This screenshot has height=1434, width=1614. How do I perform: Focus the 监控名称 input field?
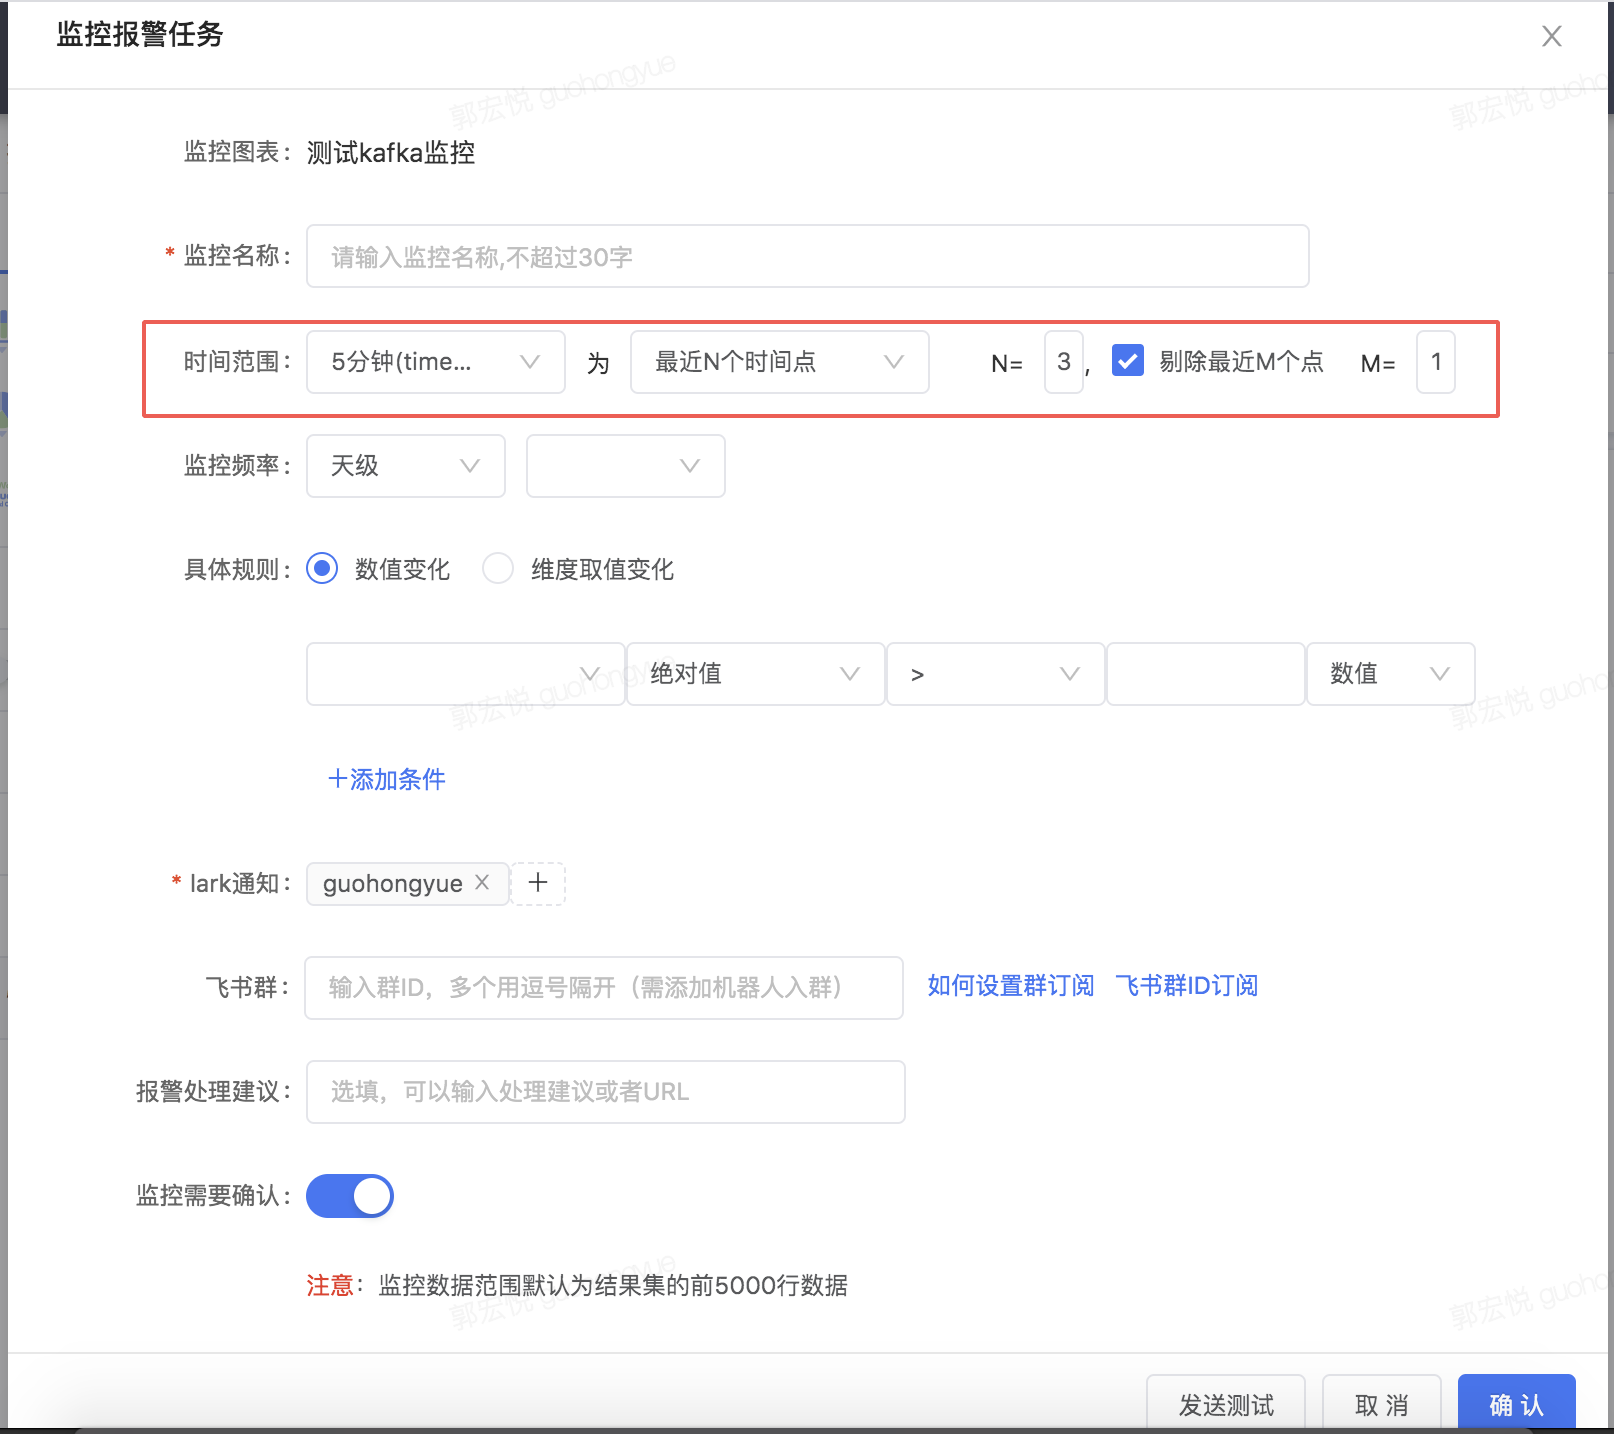point(807,256)
